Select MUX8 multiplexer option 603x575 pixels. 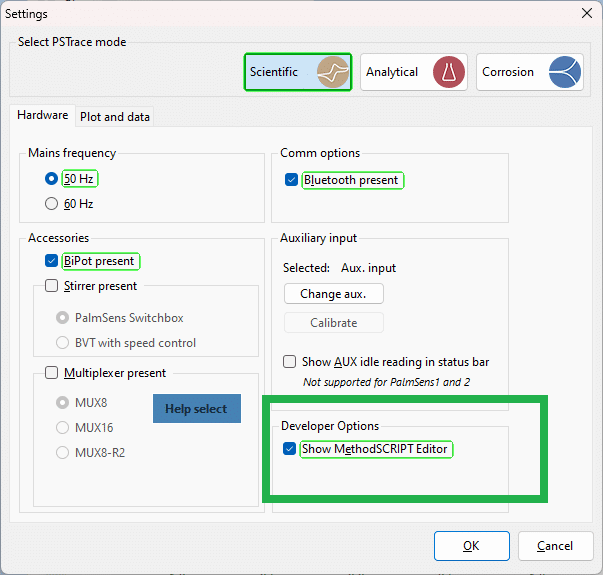(62, 403)
